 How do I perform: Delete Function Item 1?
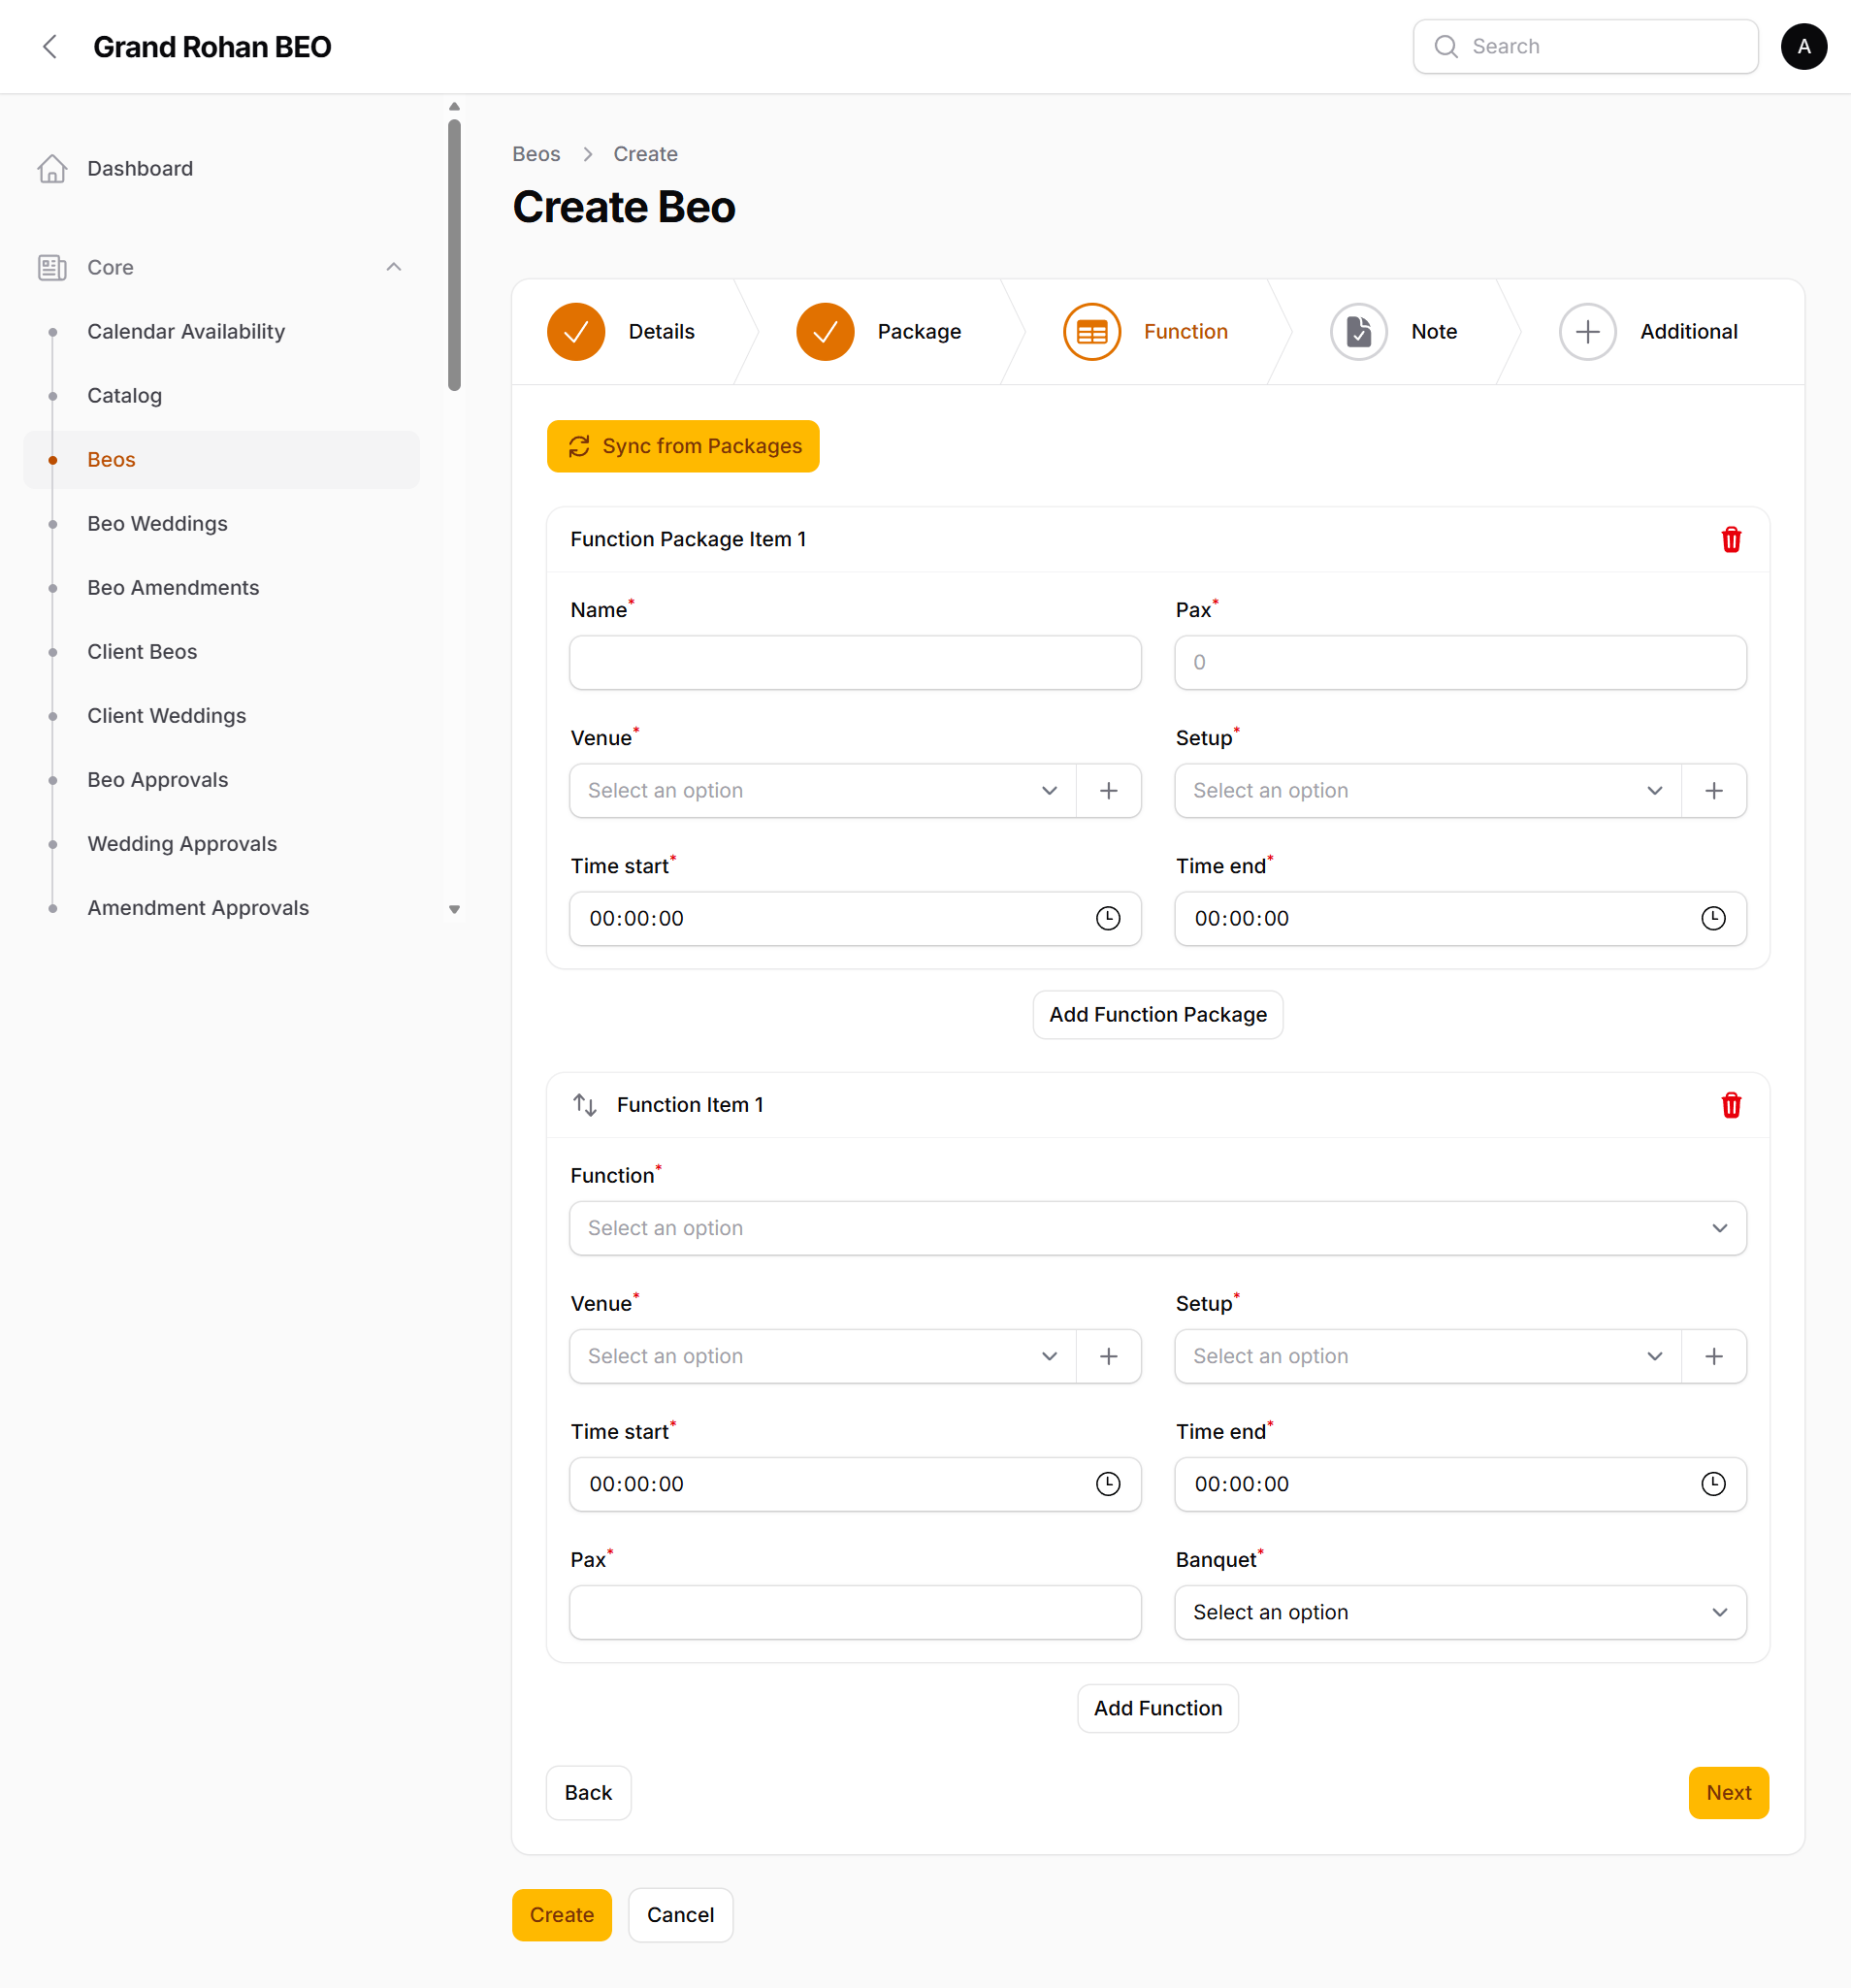click(x=1731, y=1105)
